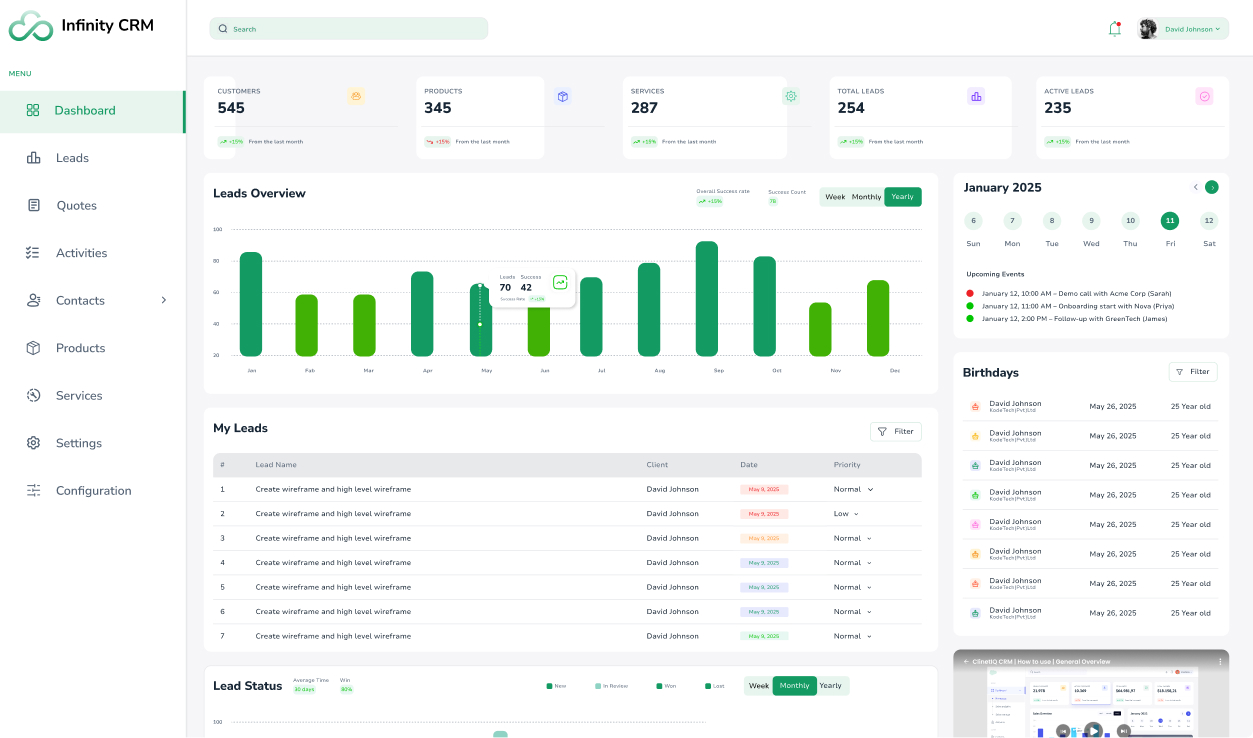1253x738 pixels.
Task: Click the magnifier icon in search bar
Action: 223,29
